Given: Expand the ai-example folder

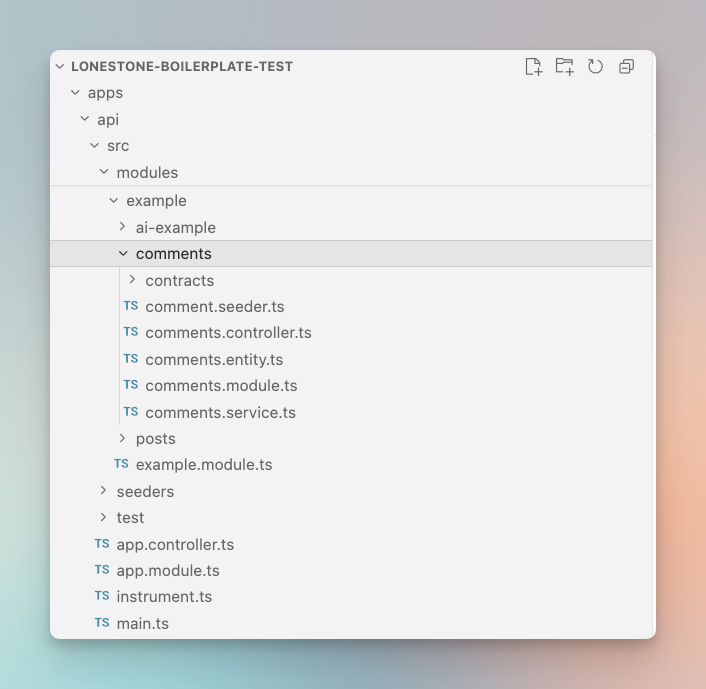Looking at the screenshot, I should pos(123,227).
